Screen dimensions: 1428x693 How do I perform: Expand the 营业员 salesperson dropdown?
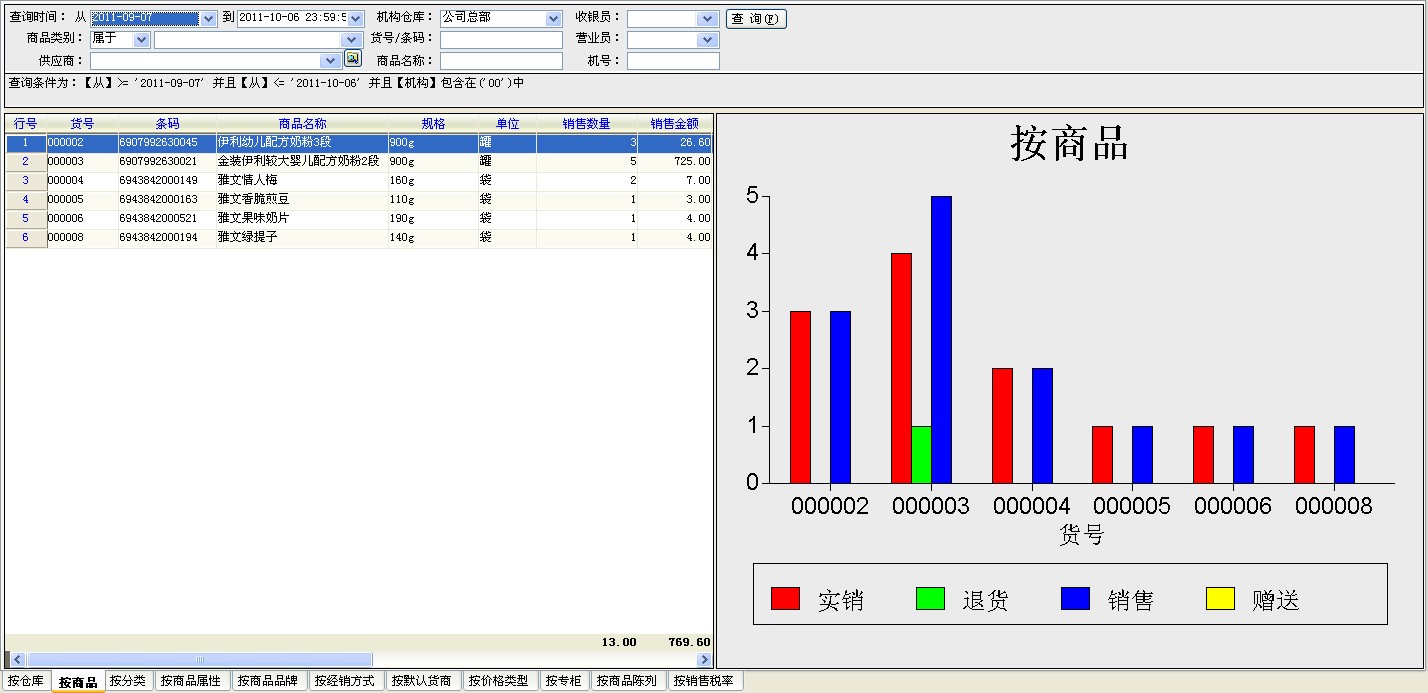tap(708, 40)
